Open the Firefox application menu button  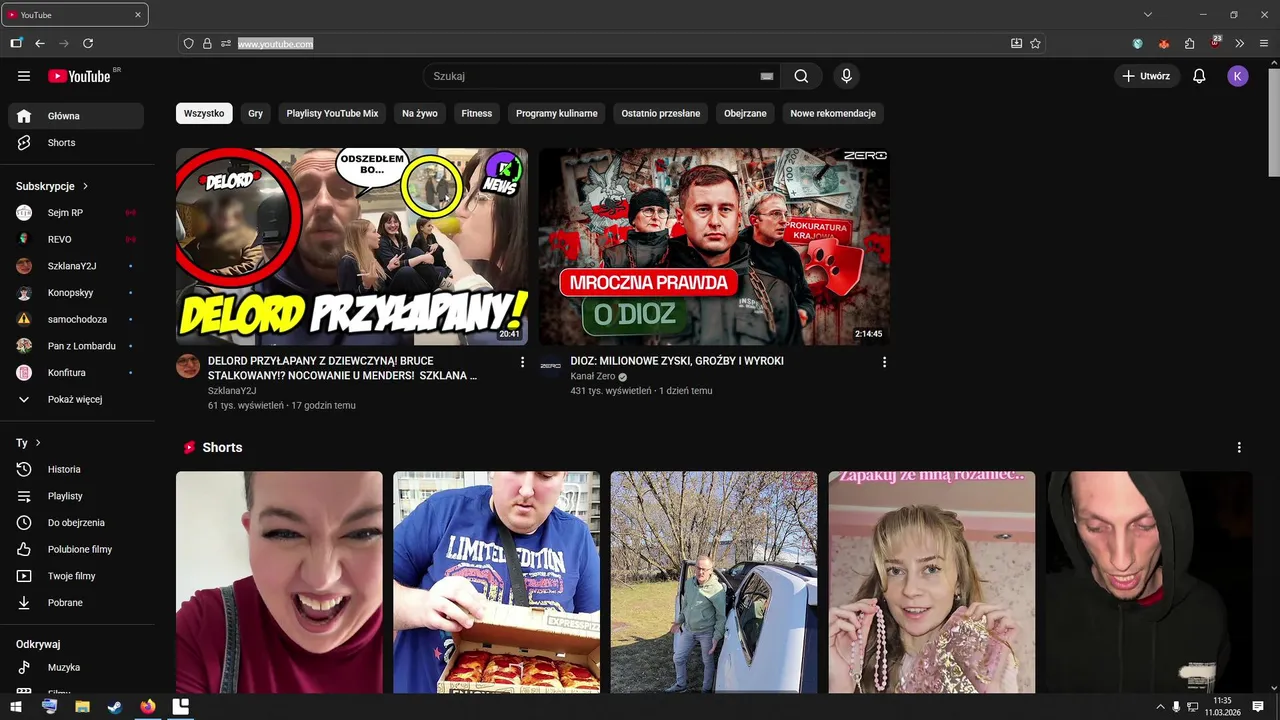pyautogui.click(x=1264, y=44)
